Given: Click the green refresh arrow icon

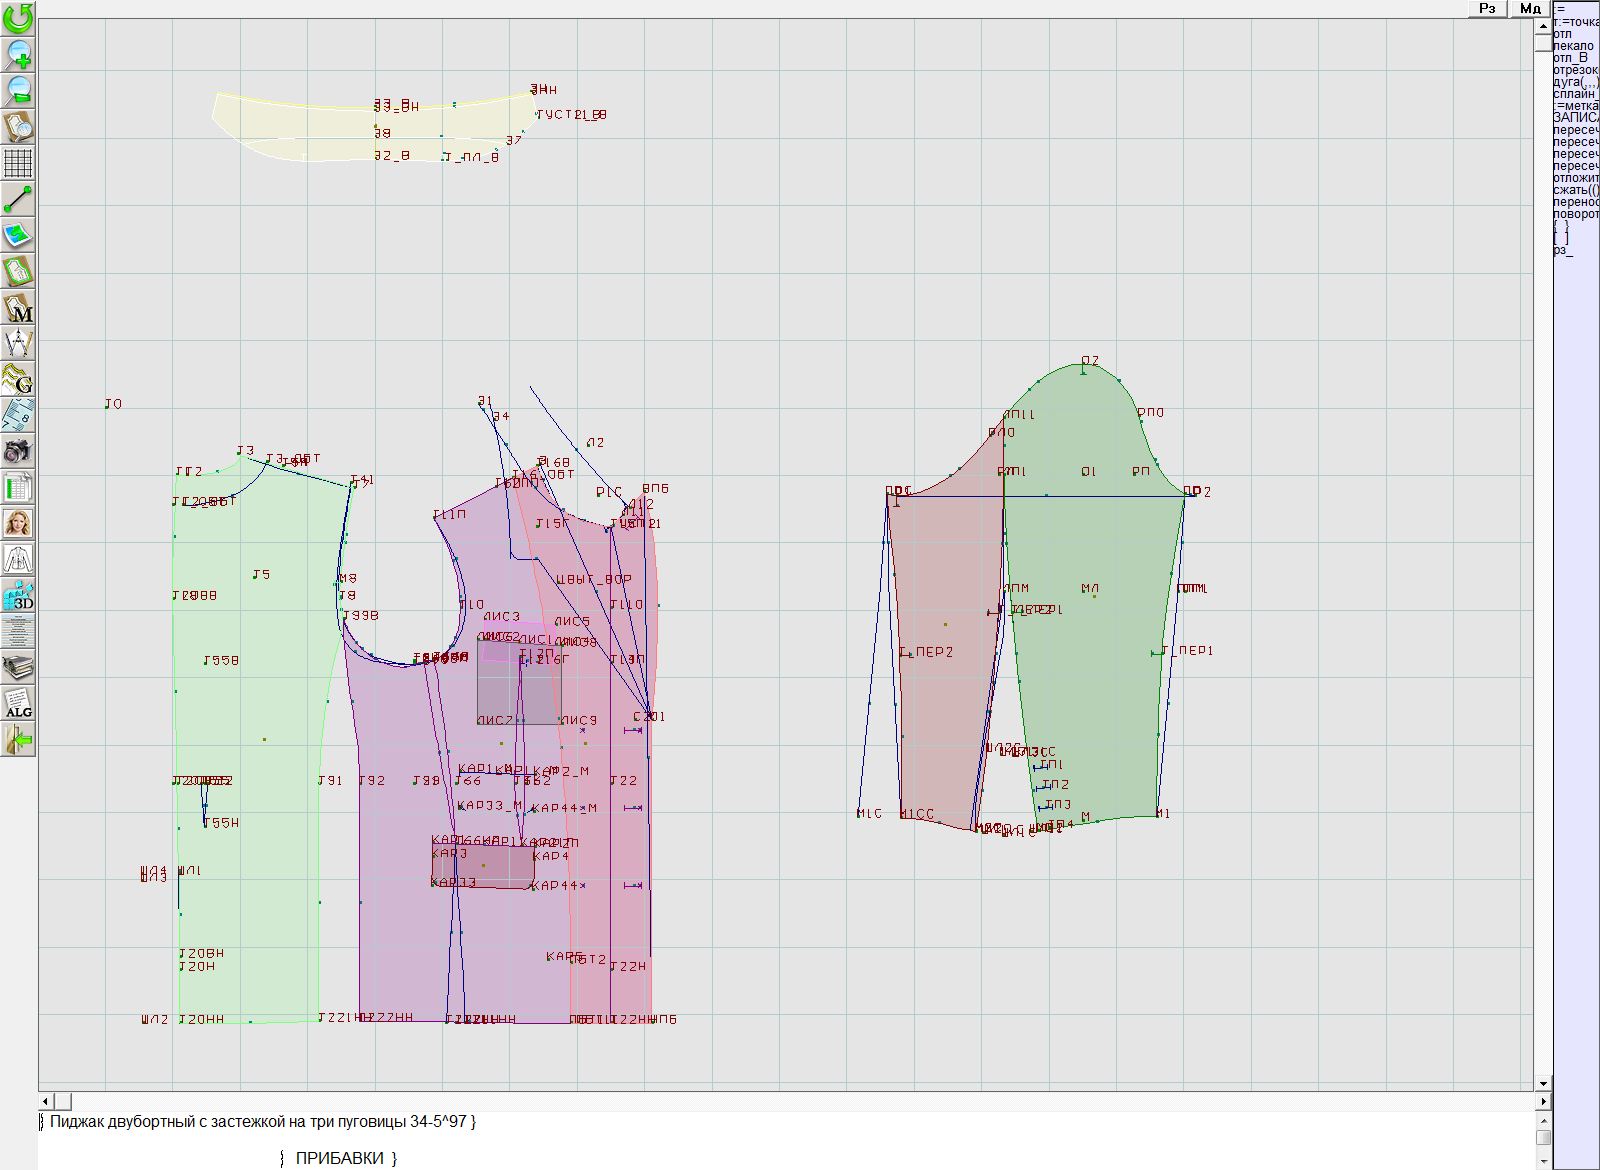Looking at the screenshot, I should click(18, 17).
